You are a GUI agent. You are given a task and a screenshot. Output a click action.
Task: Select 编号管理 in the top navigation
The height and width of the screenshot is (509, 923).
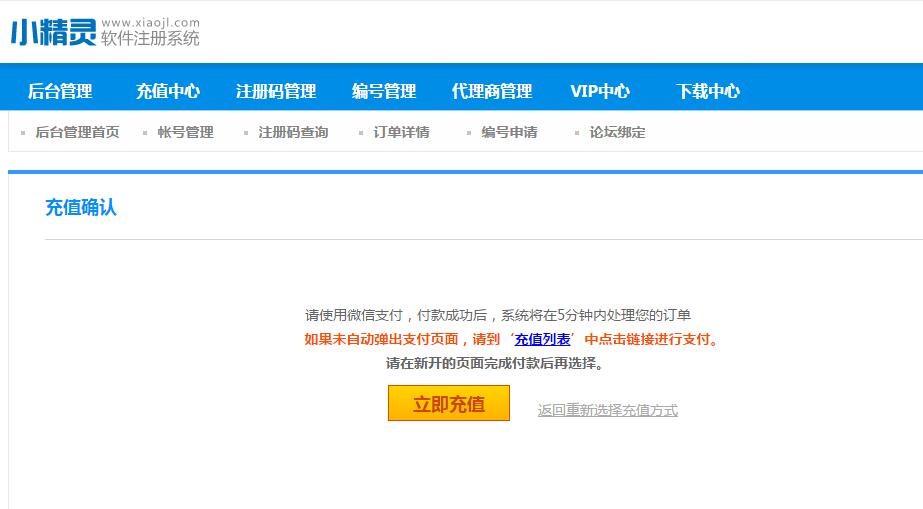click(x=384, y=91)
